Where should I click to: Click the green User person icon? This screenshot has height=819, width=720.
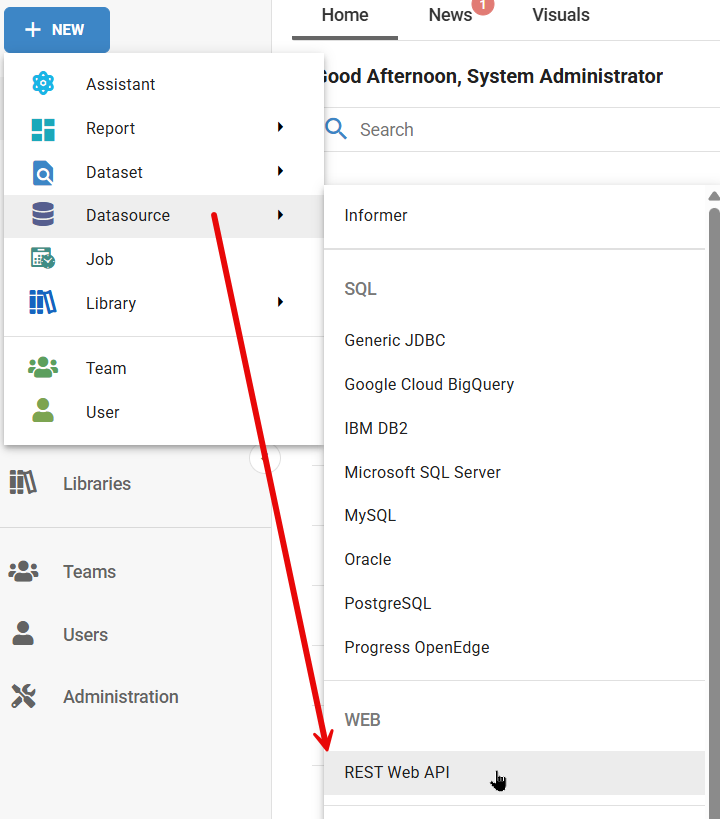click(43, 412)
